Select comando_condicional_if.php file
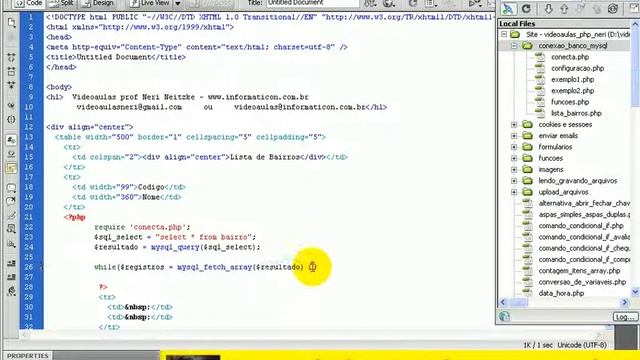Viewport: 640px width, 360px height. [581, 226]
